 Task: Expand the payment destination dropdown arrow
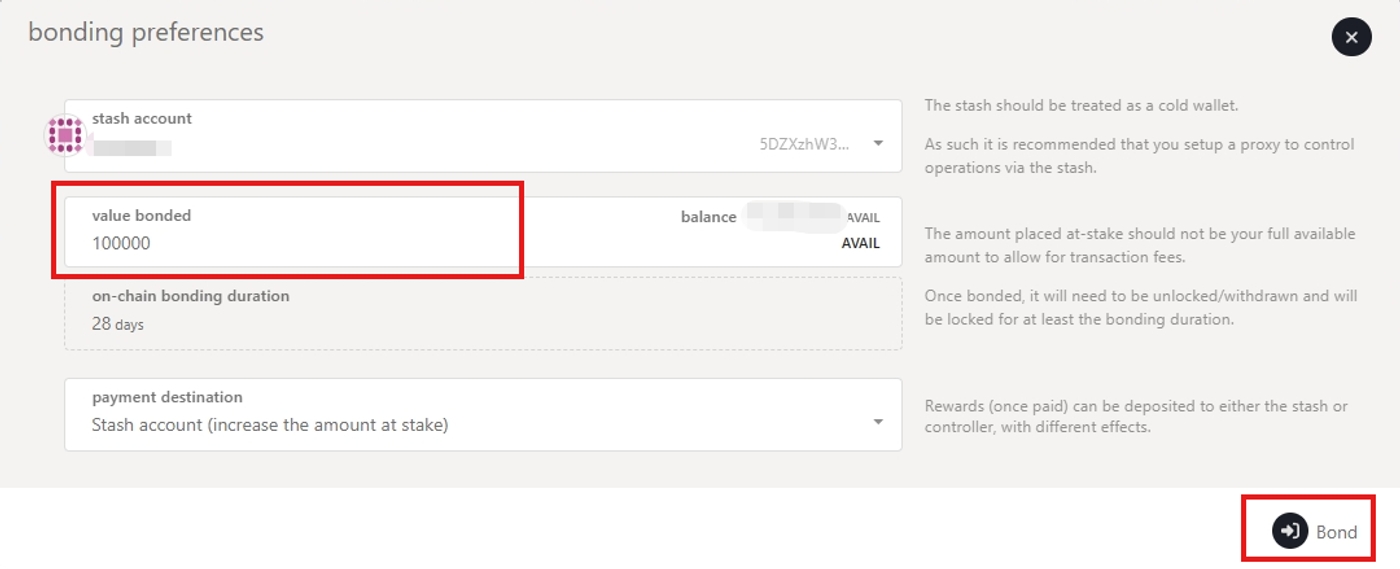click(878, 422)
